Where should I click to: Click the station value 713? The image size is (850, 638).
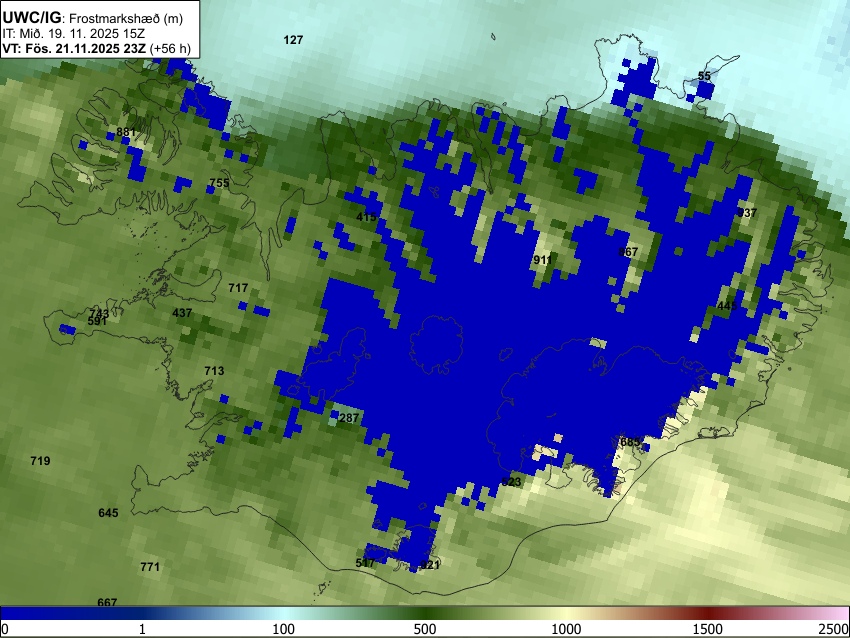click(214, 371)
